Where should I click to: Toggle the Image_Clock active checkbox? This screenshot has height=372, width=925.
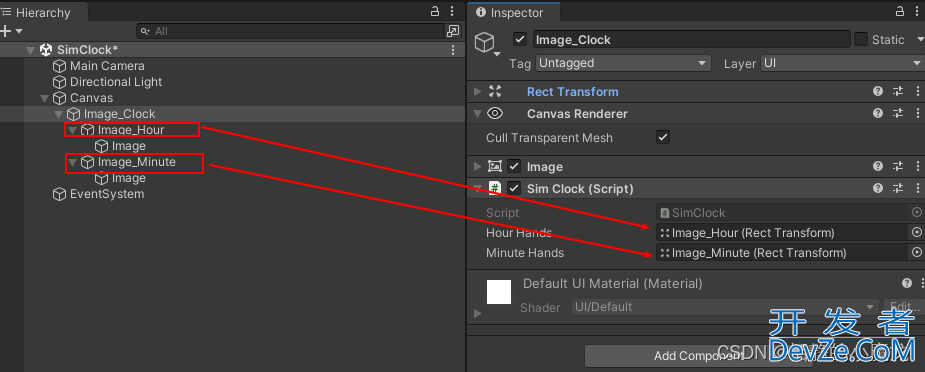(x=520, y=39)
